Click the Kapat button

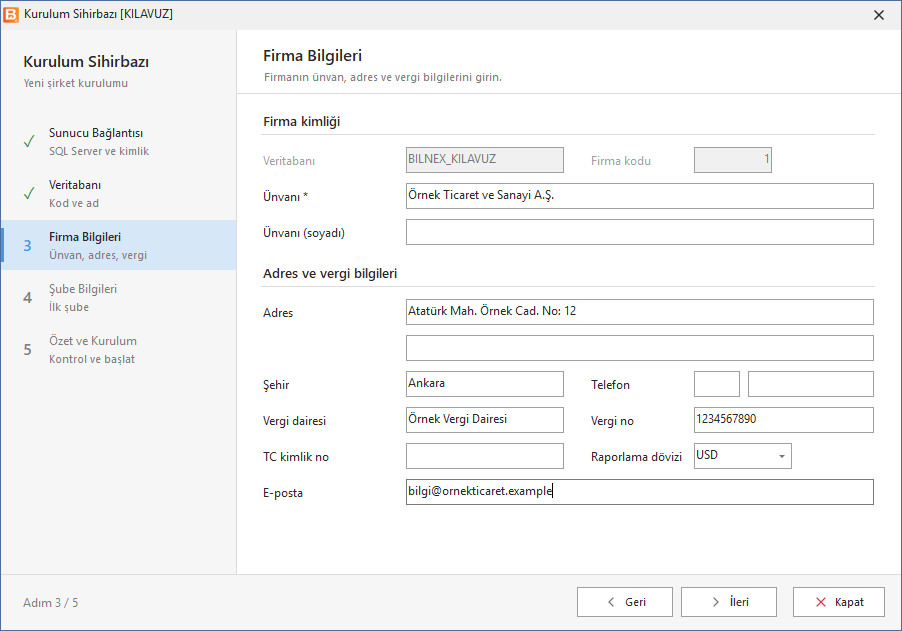pos(839,602)
